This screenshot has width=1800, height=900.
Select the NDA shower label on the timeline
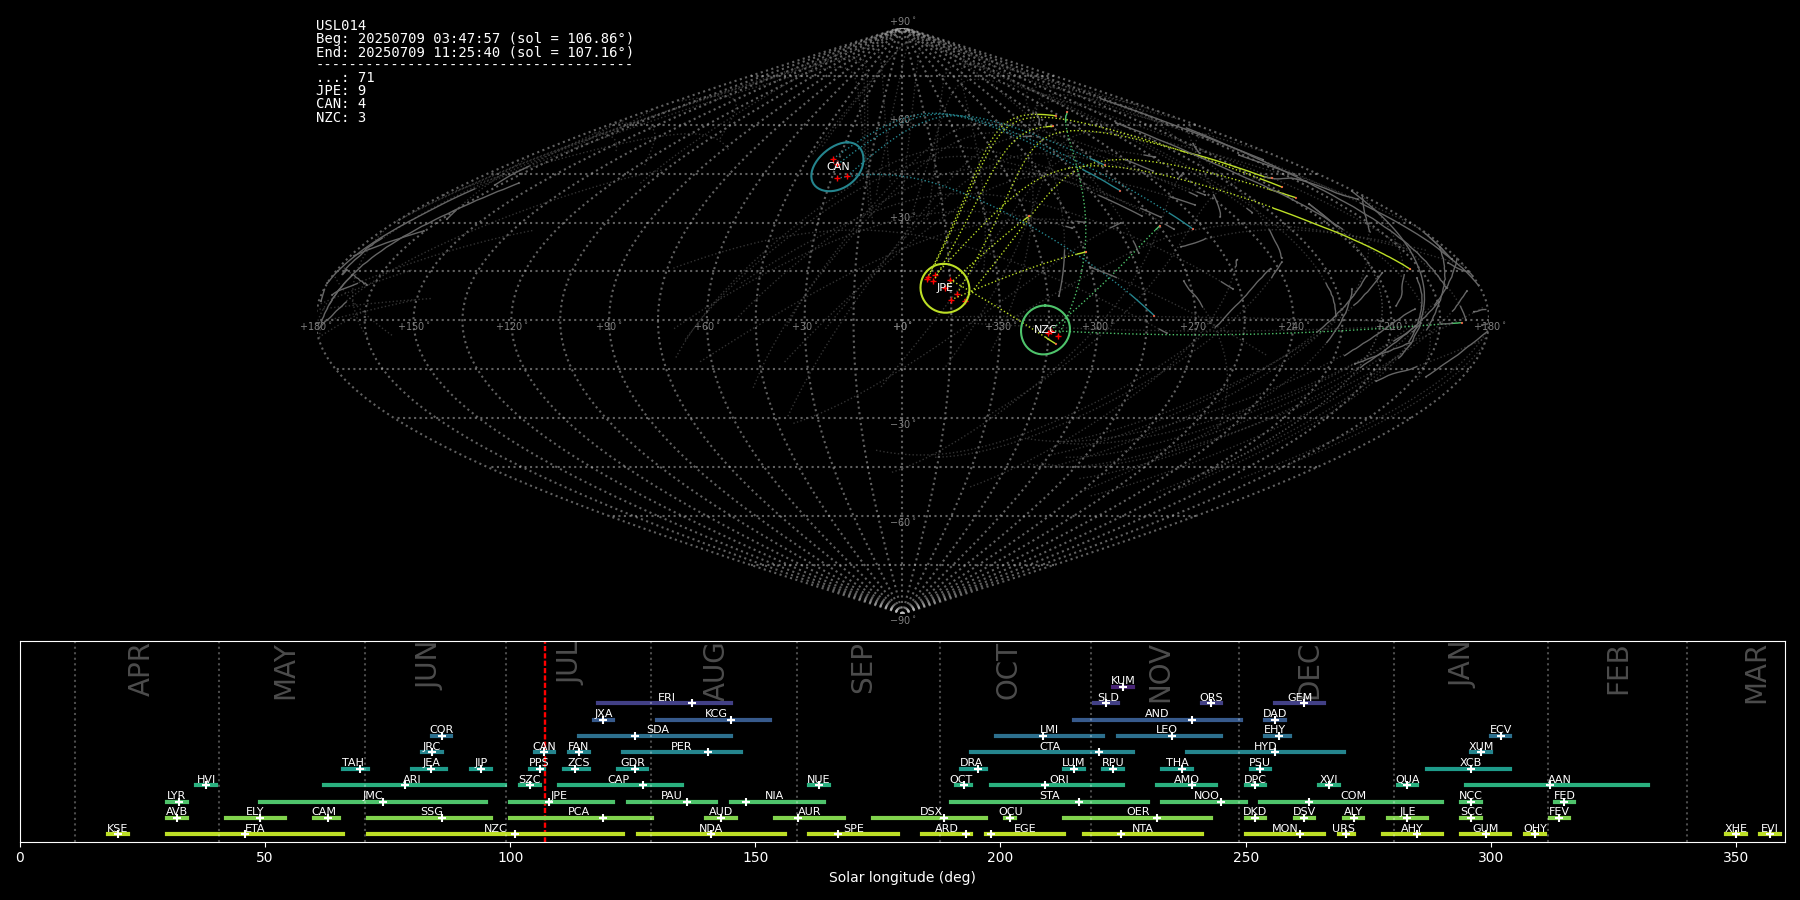711,829
